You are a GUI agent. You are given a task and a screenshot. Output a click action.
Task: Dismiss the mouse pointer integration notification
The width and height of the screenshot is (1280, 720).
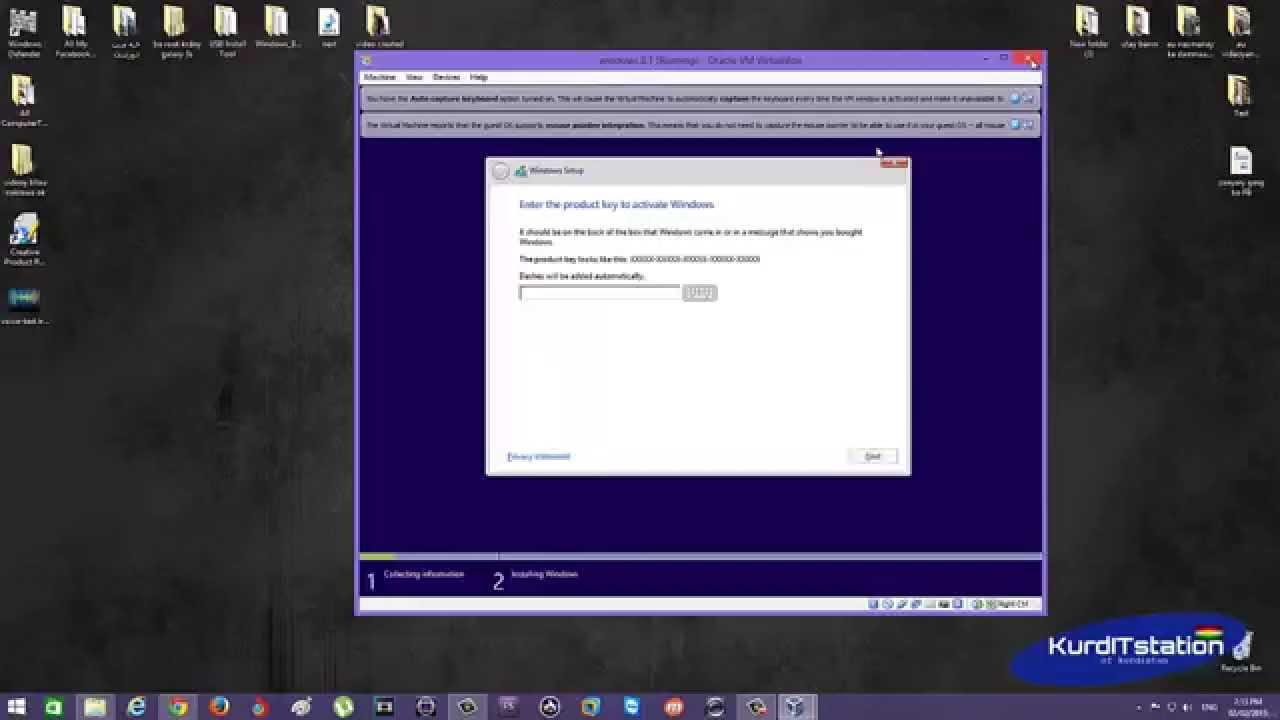[1015, 125]
